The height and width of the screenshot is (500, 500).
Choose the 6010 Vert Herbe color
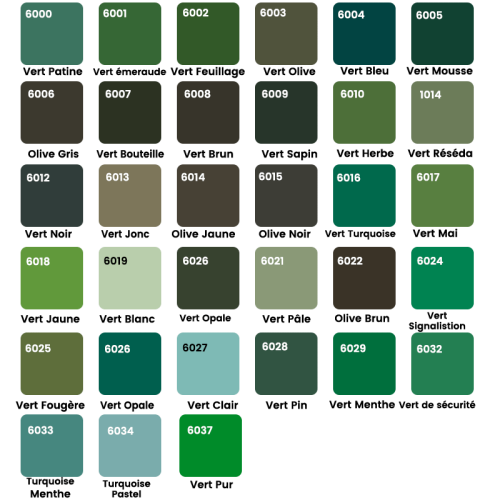click(x=364, y=113)
